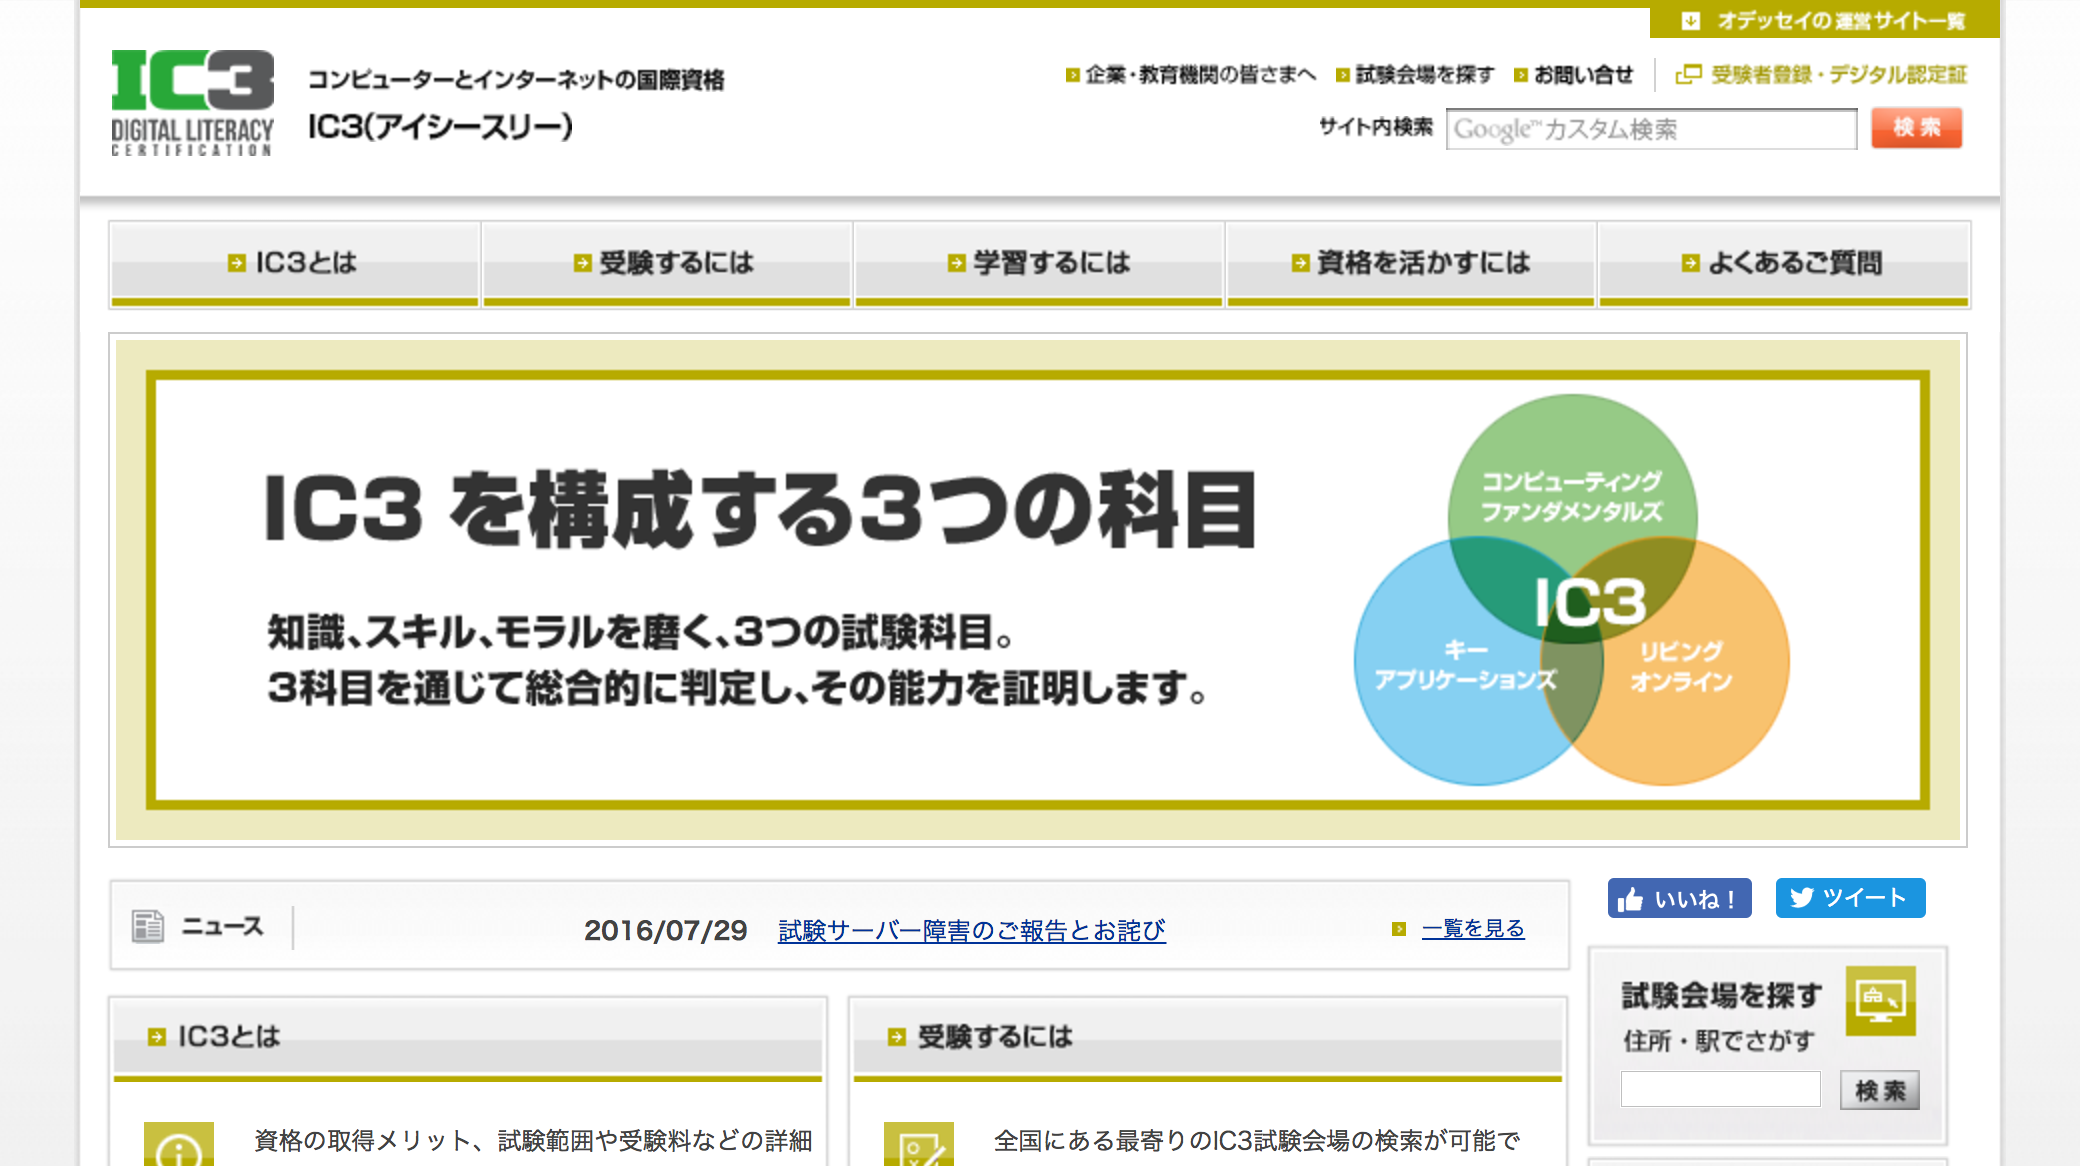Click the IC3 Digital Literacy logo

(x=192, y=103)
